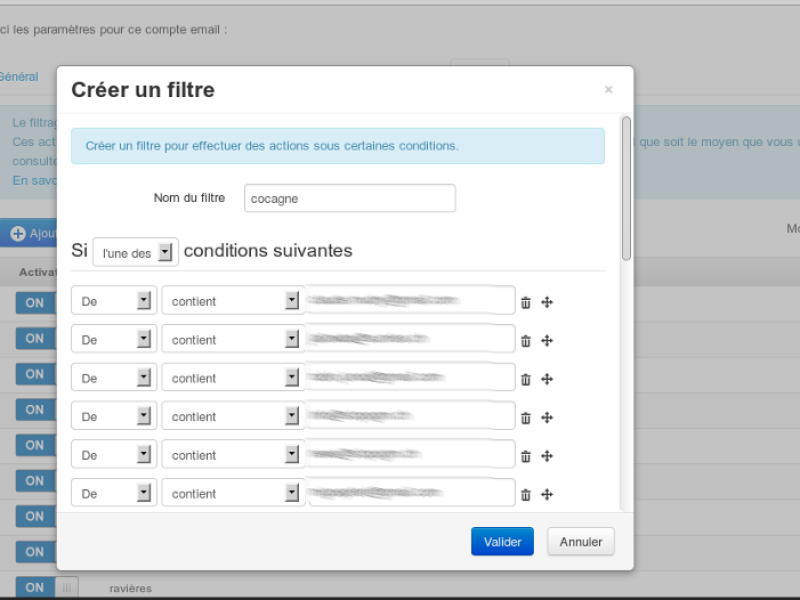800x600 pixels.
Task: Select the contient dropdown in fifth condition
Action: point(233,454)
